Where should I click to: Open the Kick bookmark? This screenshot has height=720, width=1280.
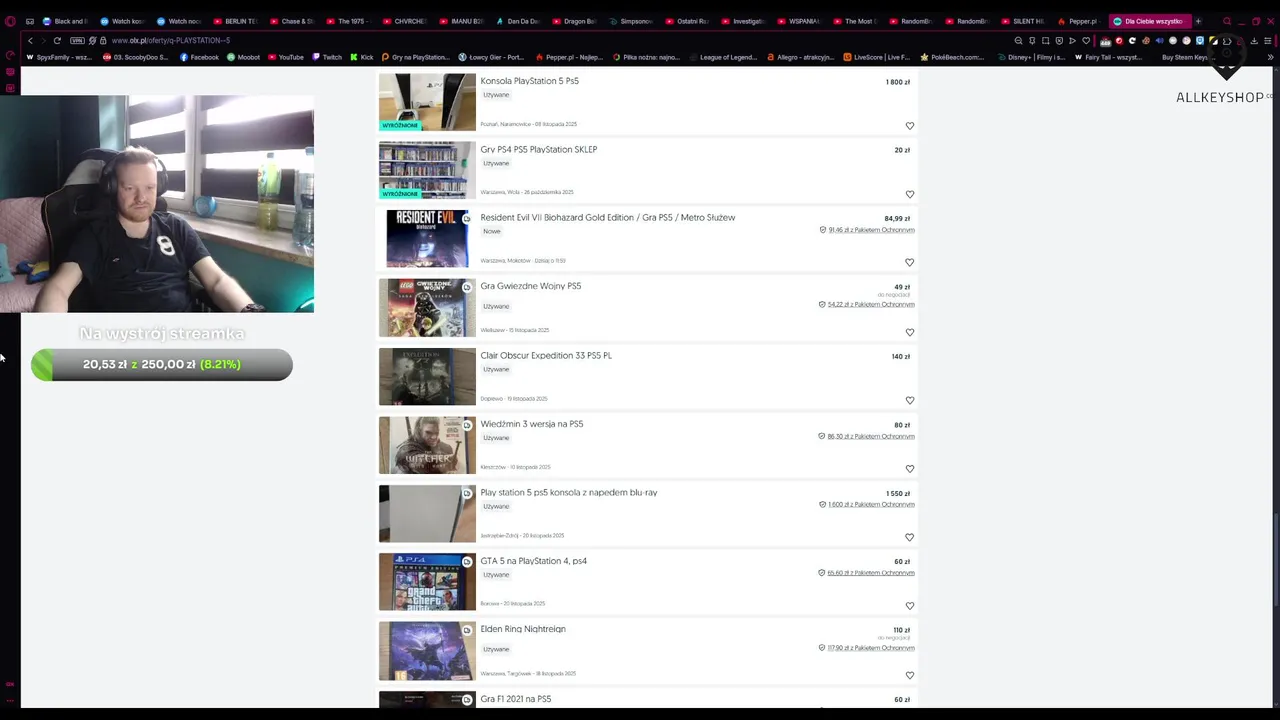coord(362,57)
